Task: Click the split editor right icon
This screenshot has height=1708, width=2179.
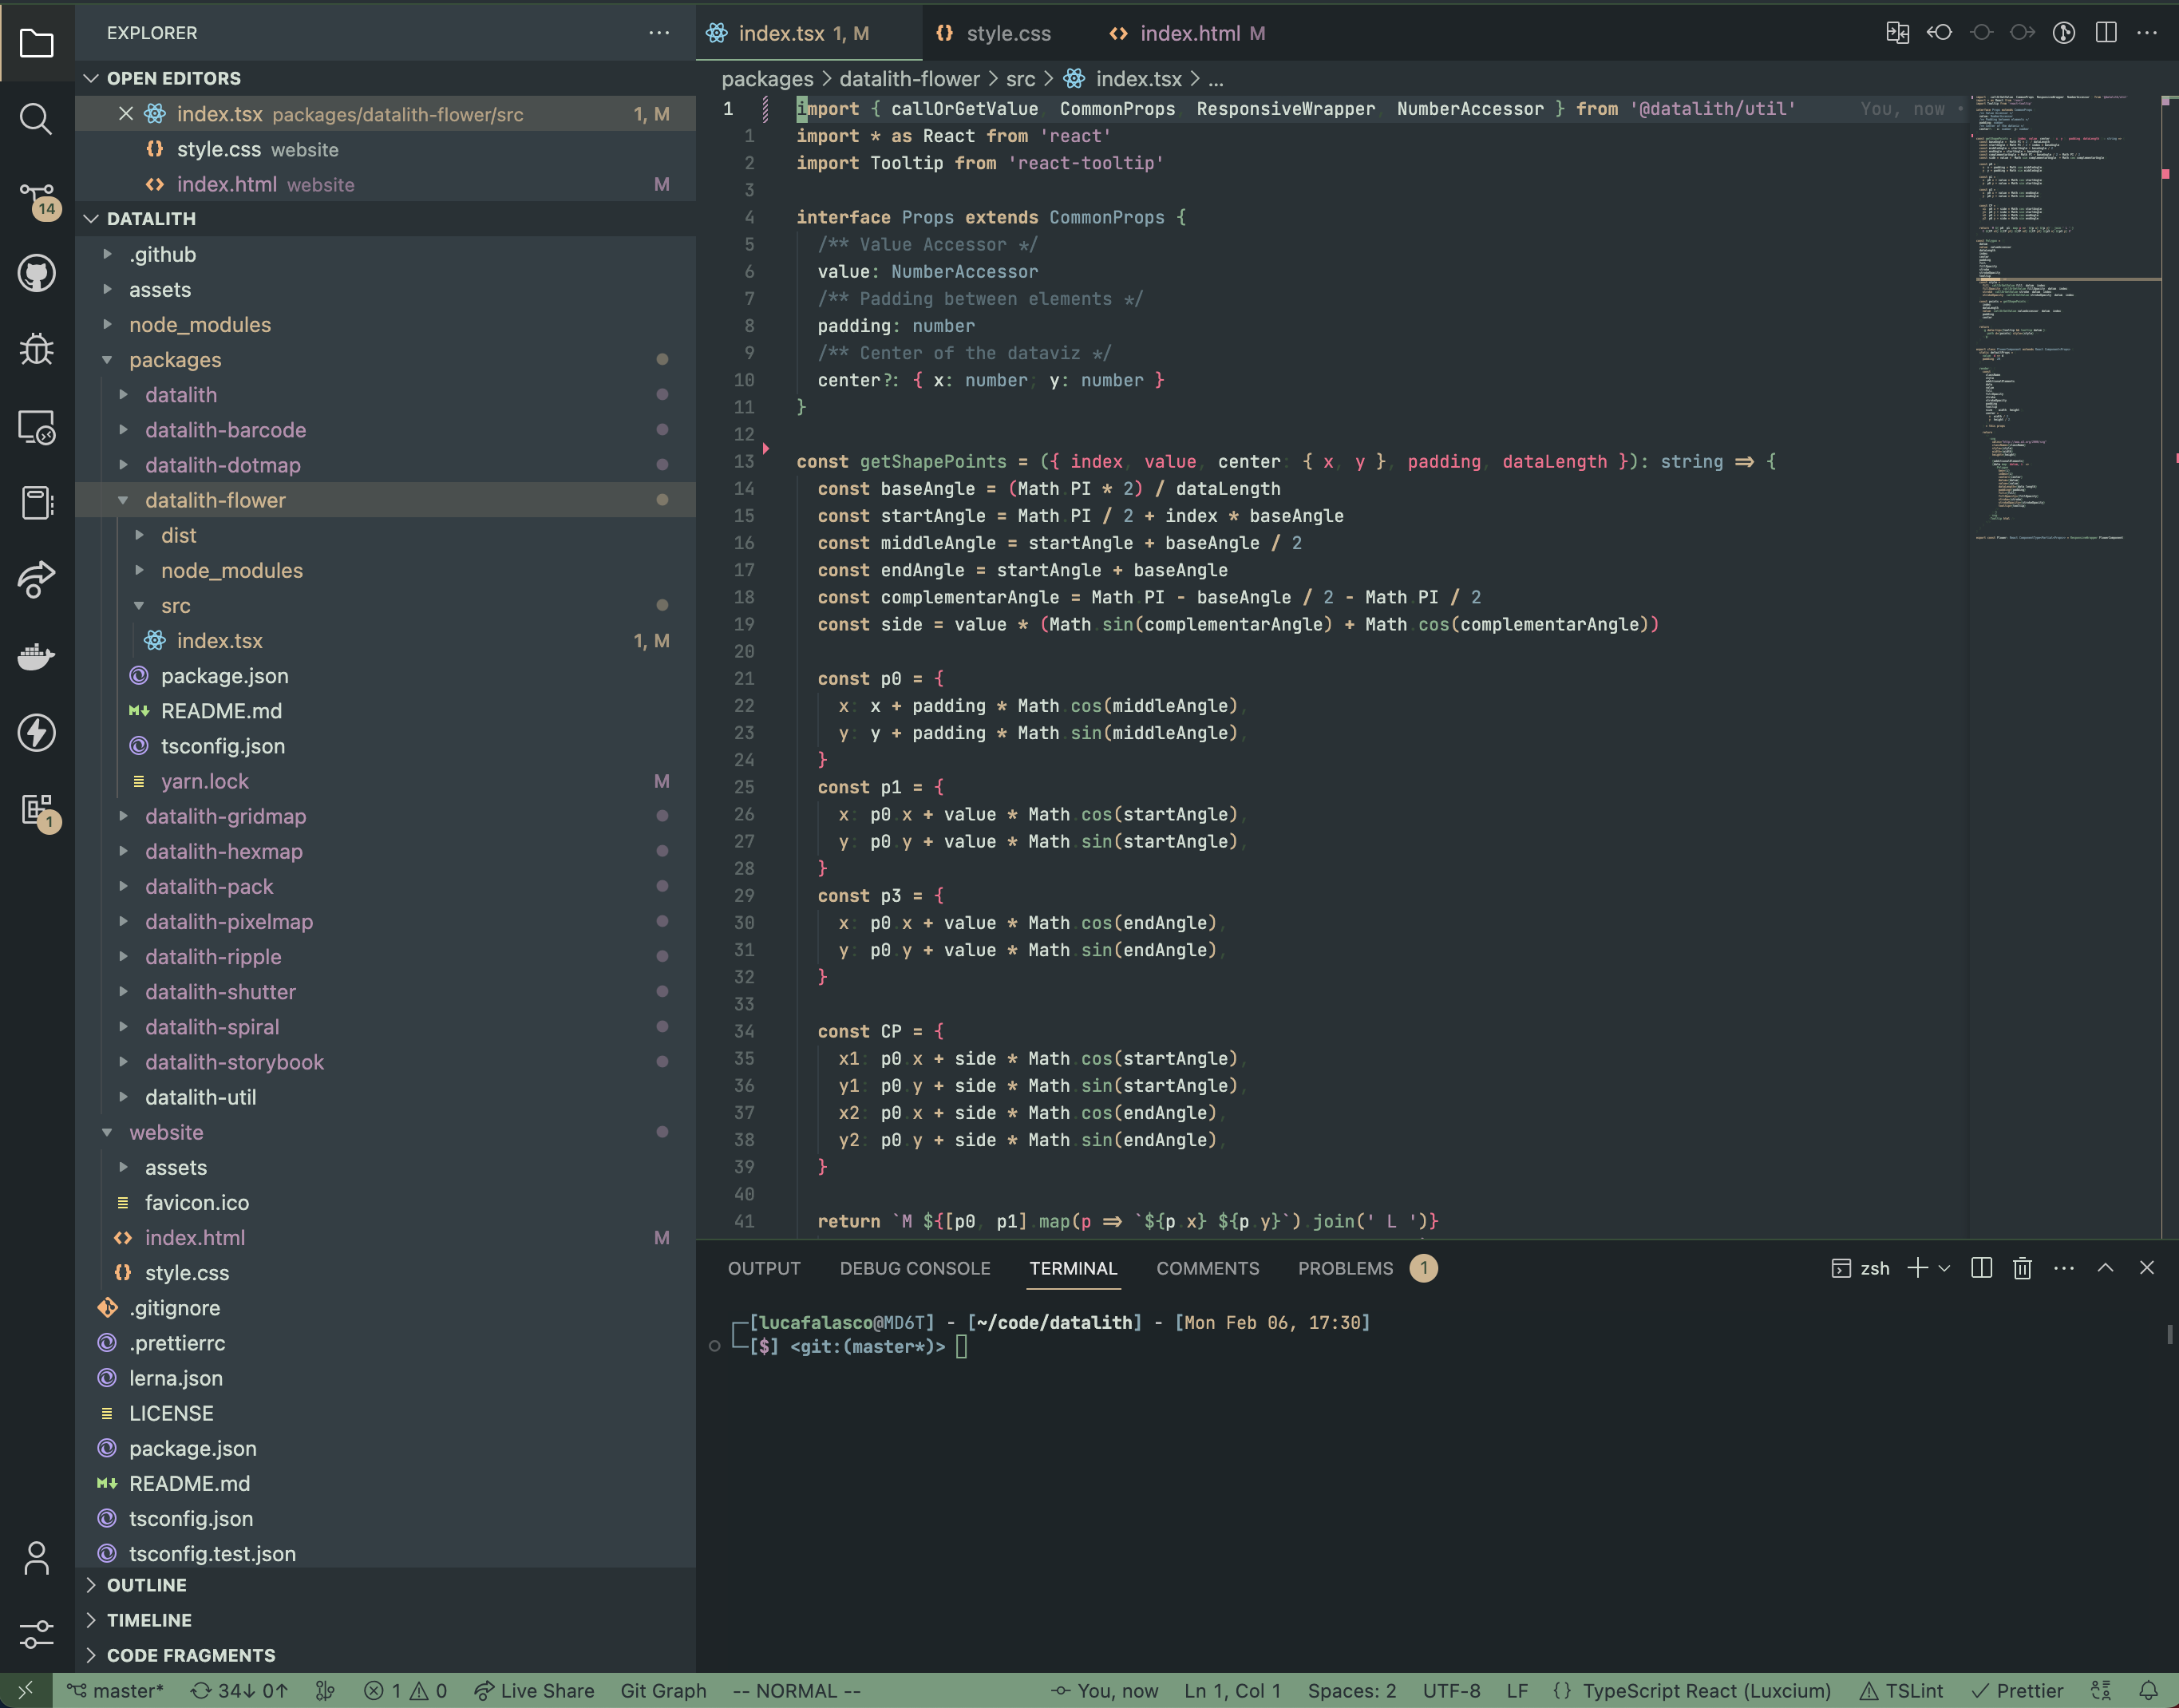Action: 2105,33
